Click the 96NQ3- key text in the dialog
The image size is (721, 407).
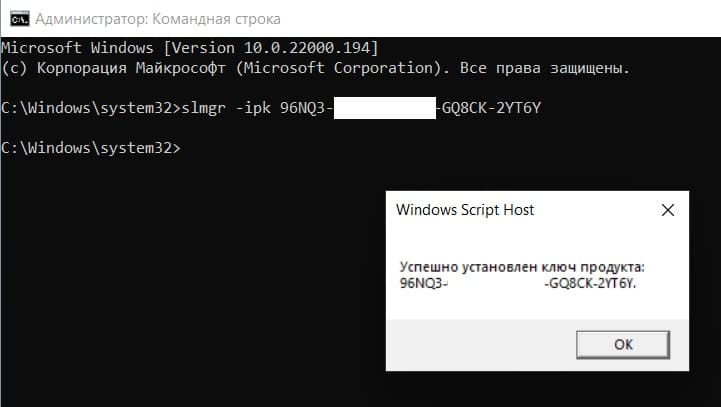pos(423,283)
